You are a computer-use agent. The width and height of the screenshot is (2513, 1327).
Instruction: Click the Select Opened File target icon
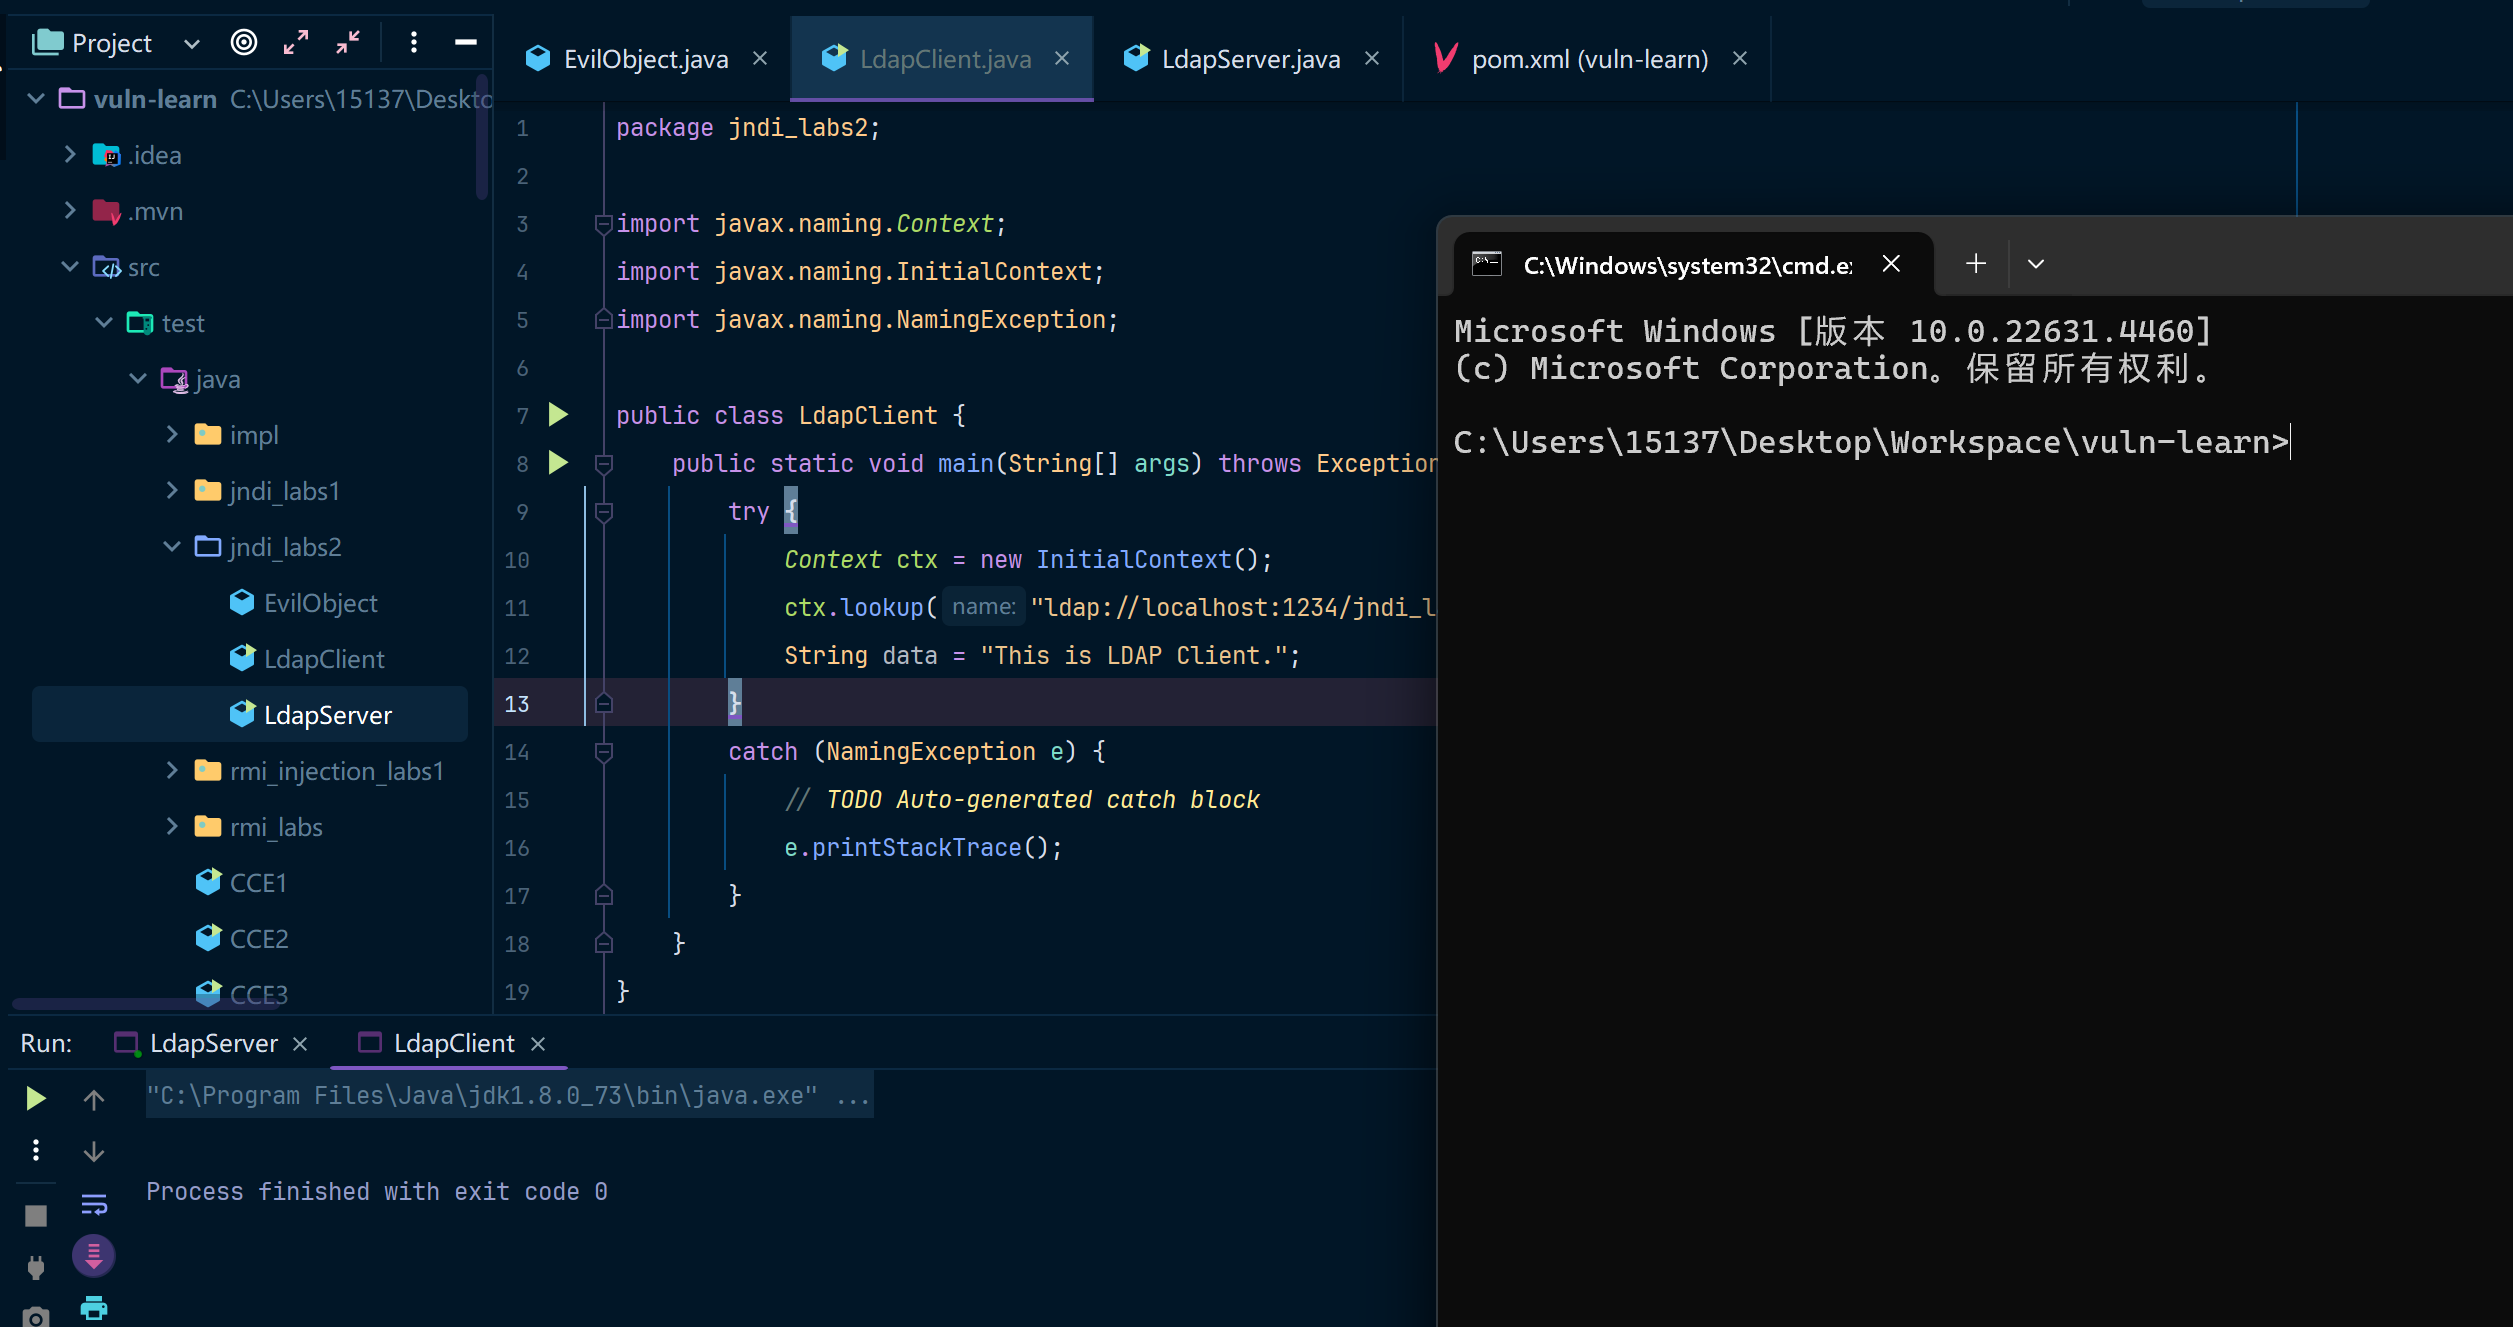244,42
